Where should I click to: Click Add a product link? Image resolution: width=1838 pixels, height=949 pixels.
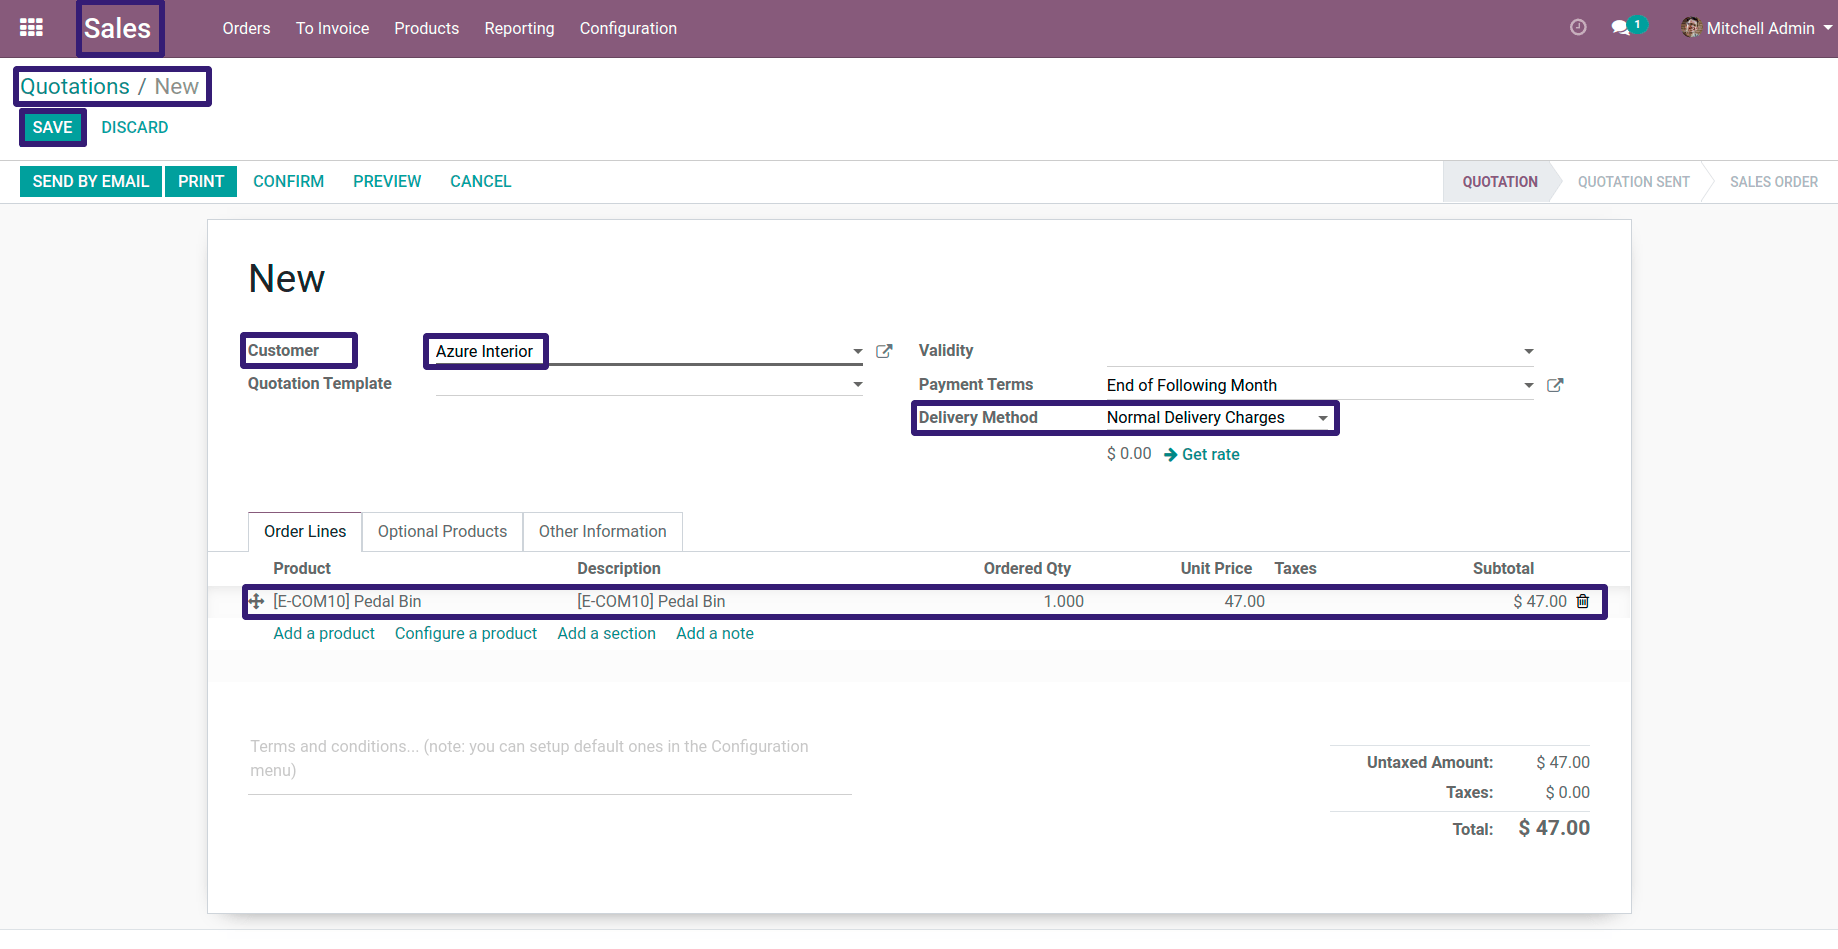[x=324, y=633]
